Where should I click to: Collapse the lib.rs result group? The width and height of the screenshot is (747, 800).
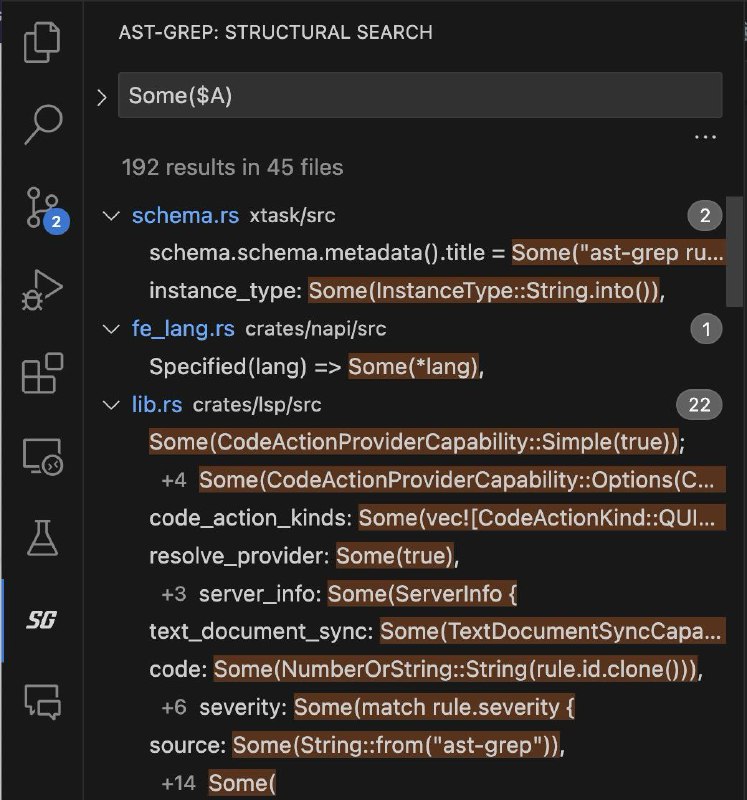(110, 405)
